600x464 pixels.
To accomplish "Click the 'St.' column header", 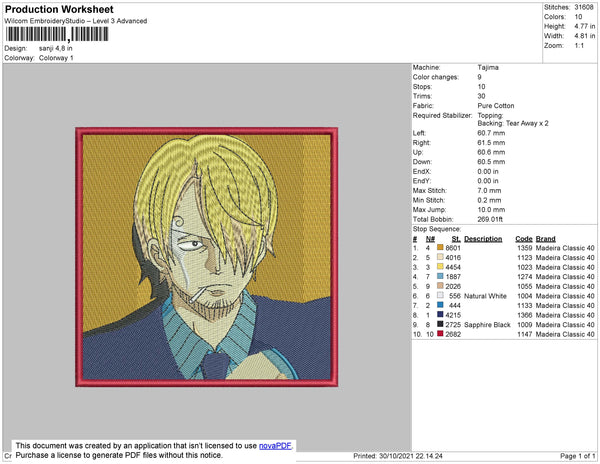I will coord(456,239).
